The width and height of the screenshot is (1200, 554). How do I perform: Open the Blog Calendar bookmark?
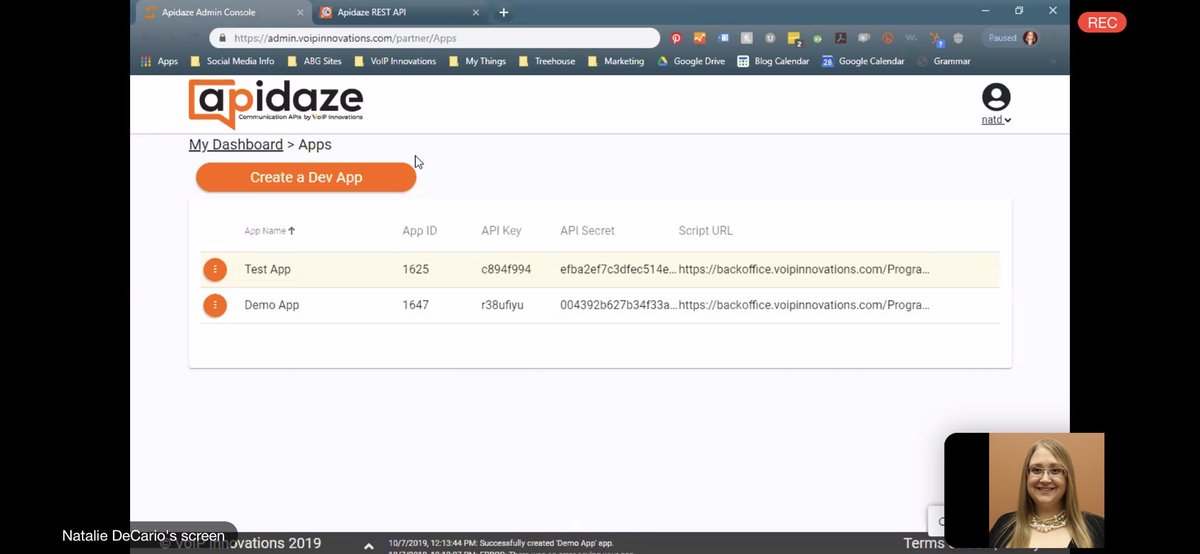pos(772,61)
